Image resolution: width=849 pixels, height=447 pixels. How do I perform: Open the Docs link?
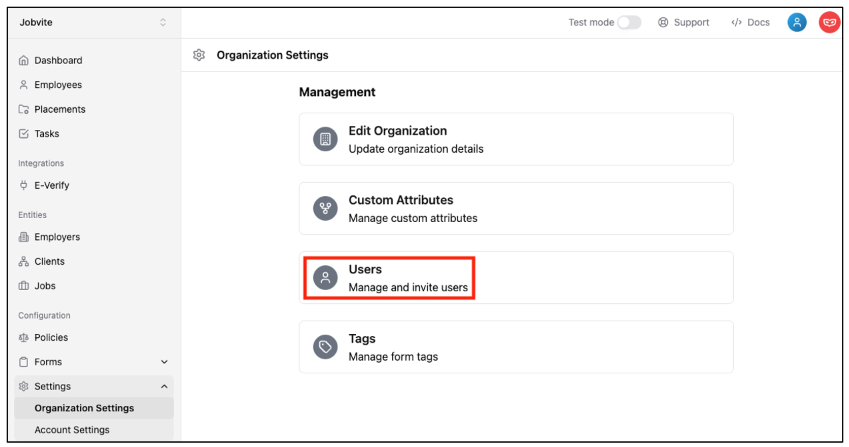click(751, 22)
